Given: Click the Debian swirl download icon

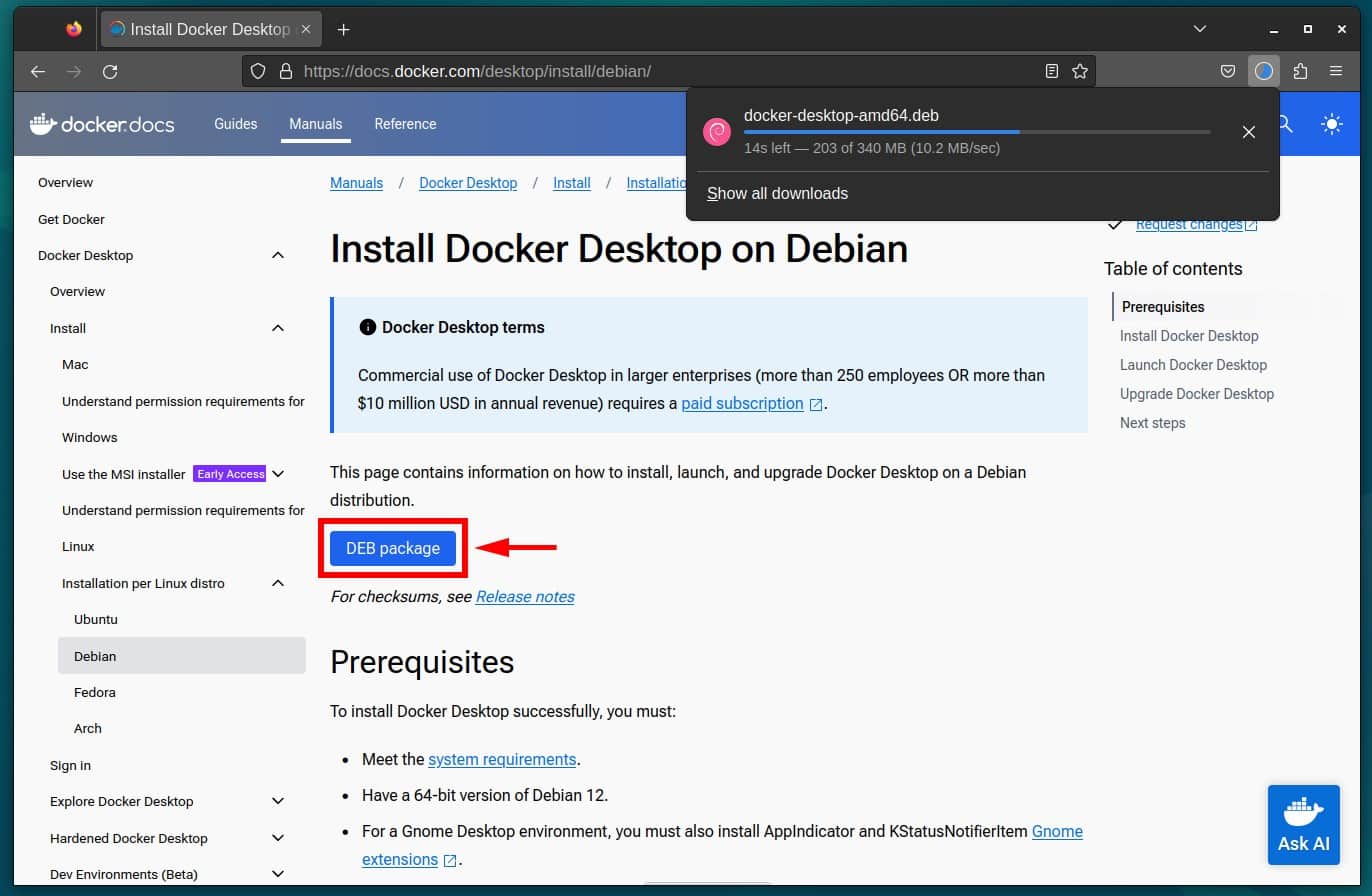Looking at the screenshot, I should (x=716, y=131).
